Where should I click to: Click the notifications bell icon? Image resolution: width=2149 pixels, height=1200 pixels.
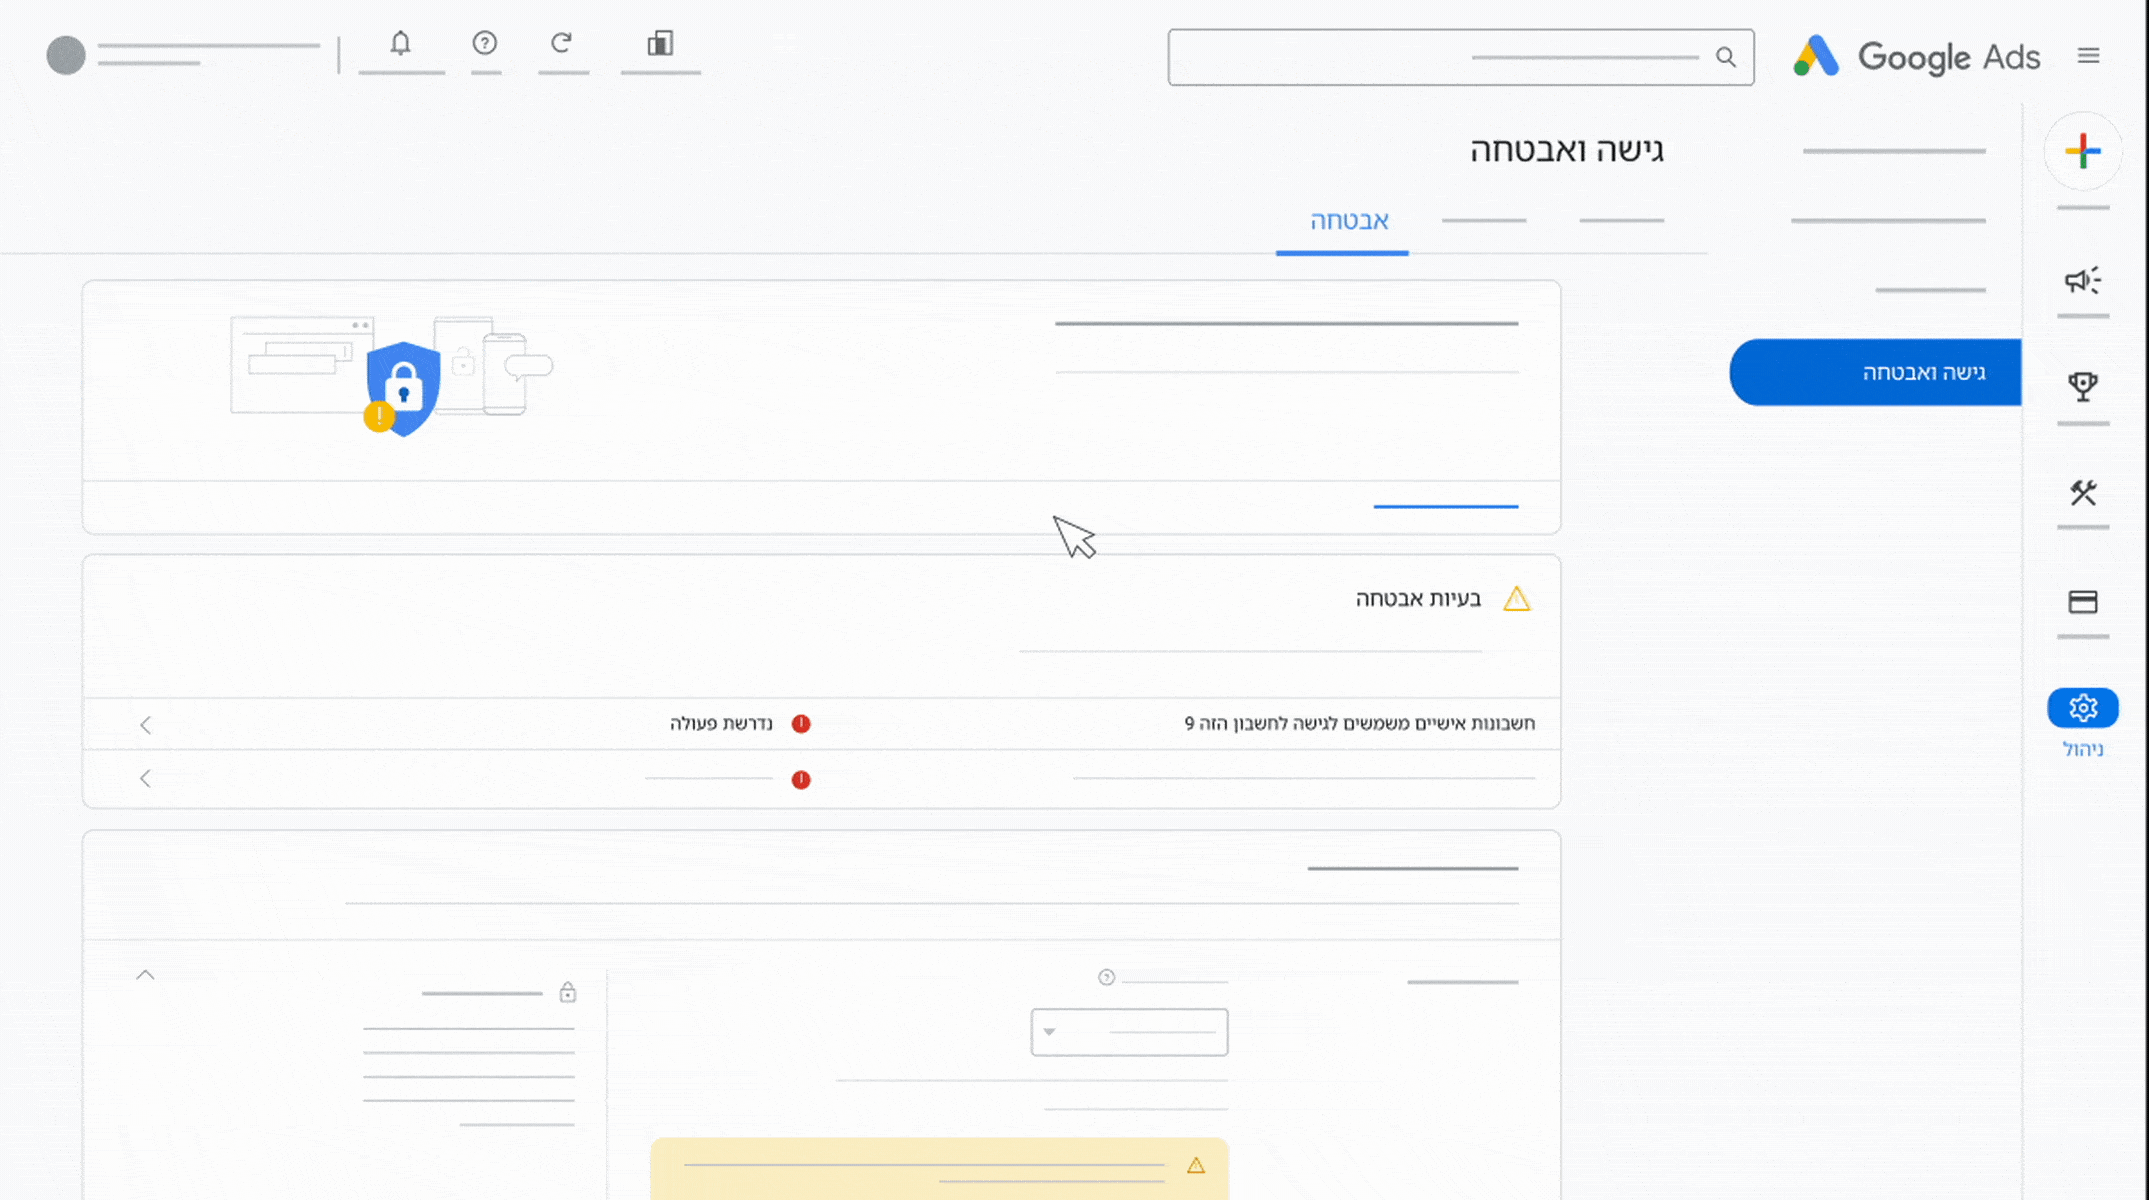[x=400, y=44]
